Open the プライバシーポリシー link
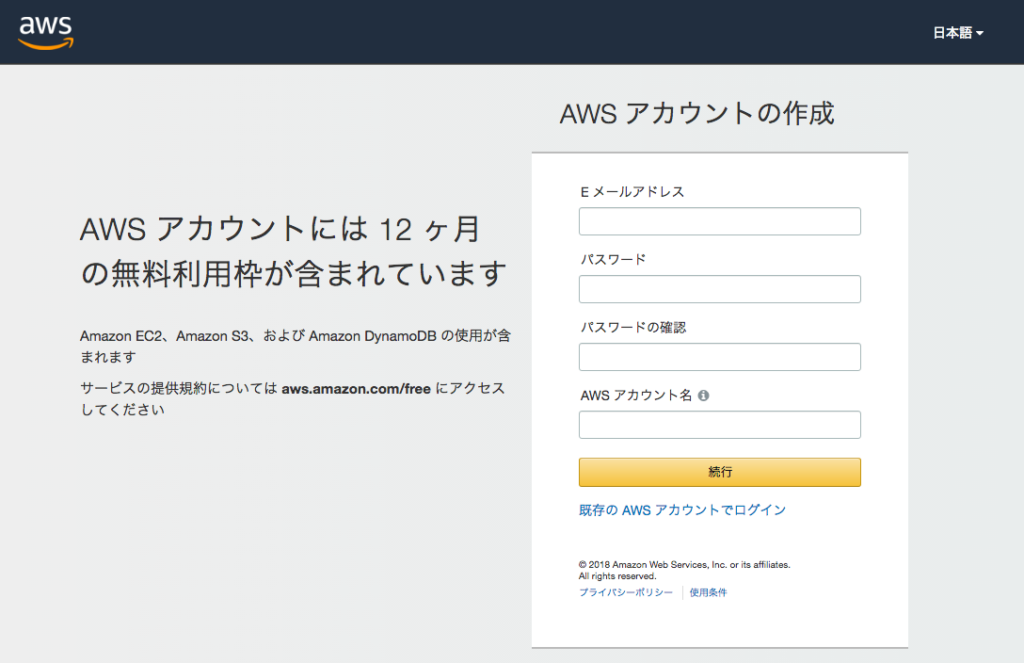 [626, 592]
